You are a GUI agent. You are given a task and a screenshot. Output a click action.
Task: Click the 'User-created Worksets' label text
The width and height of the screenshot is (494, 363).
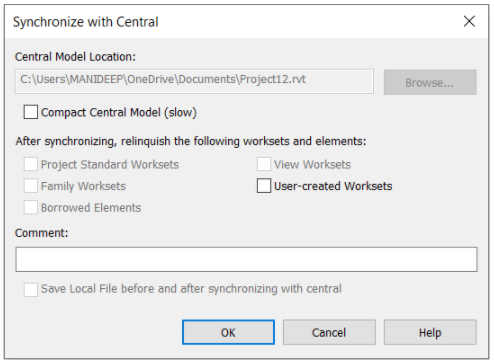[x=333, y=186]
